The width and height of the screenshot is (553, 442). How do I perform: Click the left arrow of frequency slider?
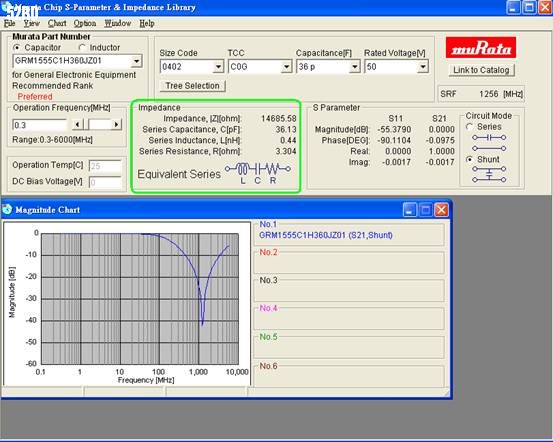click(77, 124)
